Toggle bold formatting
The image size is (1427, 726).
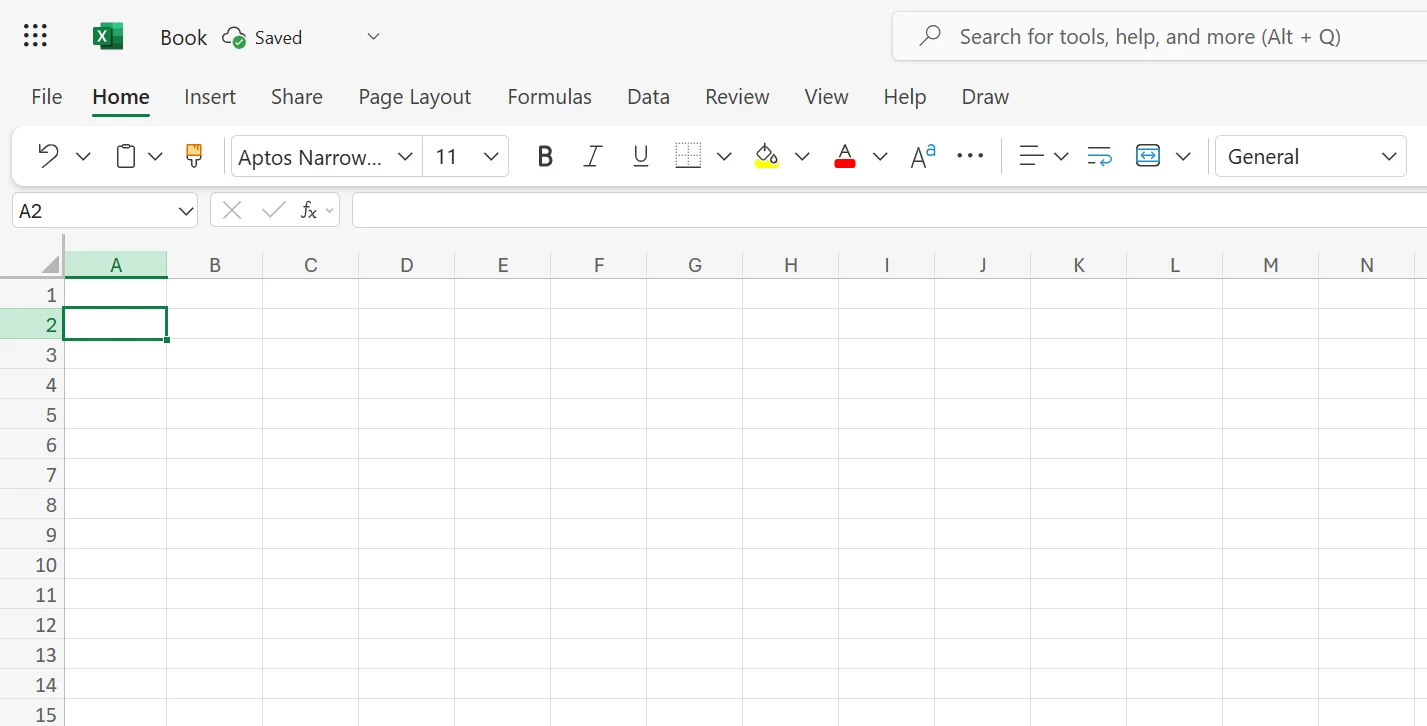[544, 156]
